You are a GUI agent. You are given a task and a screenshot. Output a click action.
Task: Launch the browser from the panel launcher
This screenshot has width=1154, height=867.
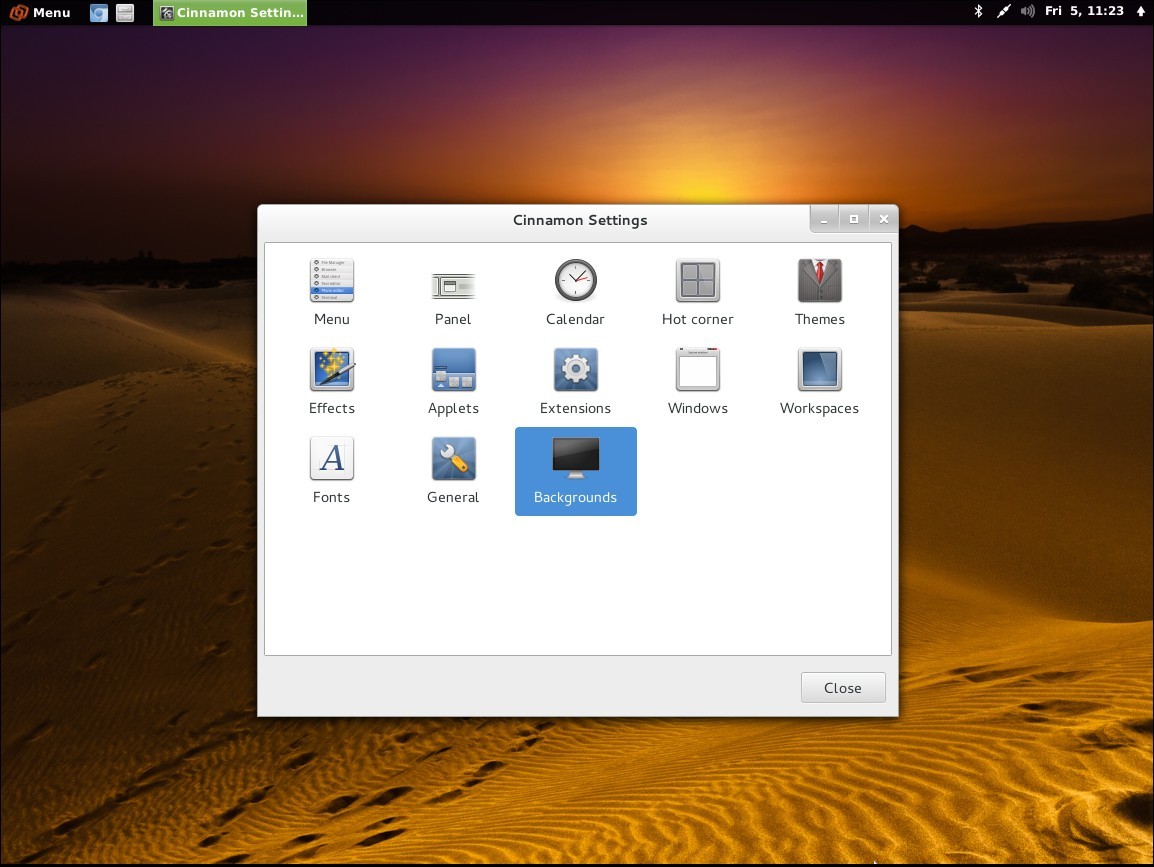point(99,13)
